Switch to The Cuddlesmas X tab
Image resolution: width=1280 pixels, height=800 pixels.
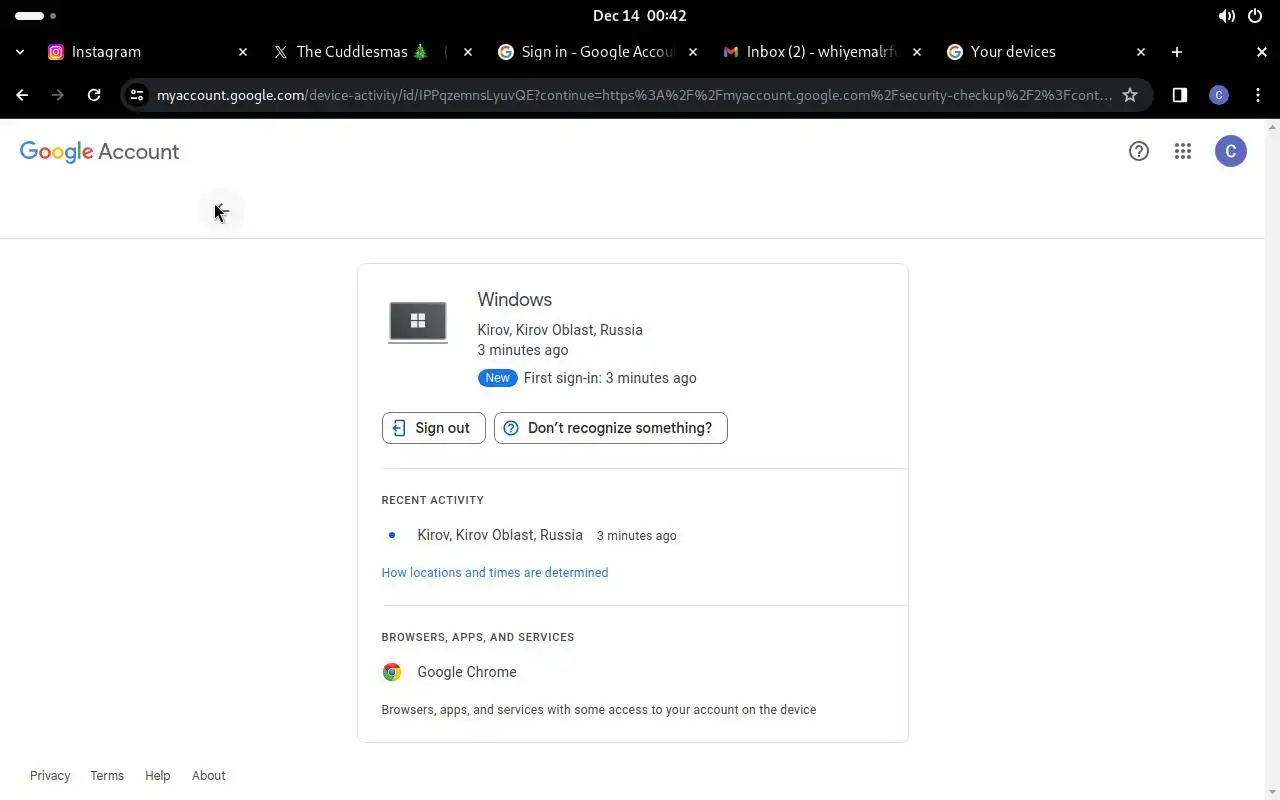[x=373, y=52]
